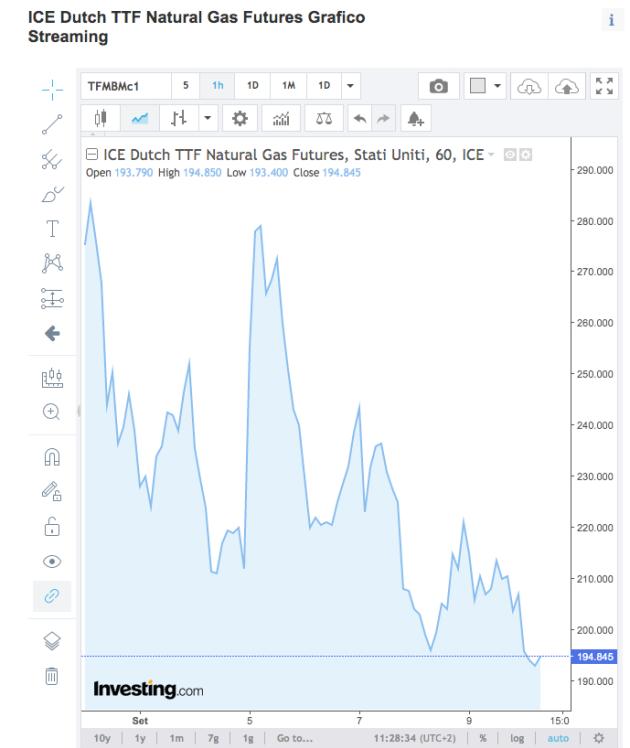Open chart settings gear in toolbar
The height and width of the screenshot is (748, 630).
240,119
